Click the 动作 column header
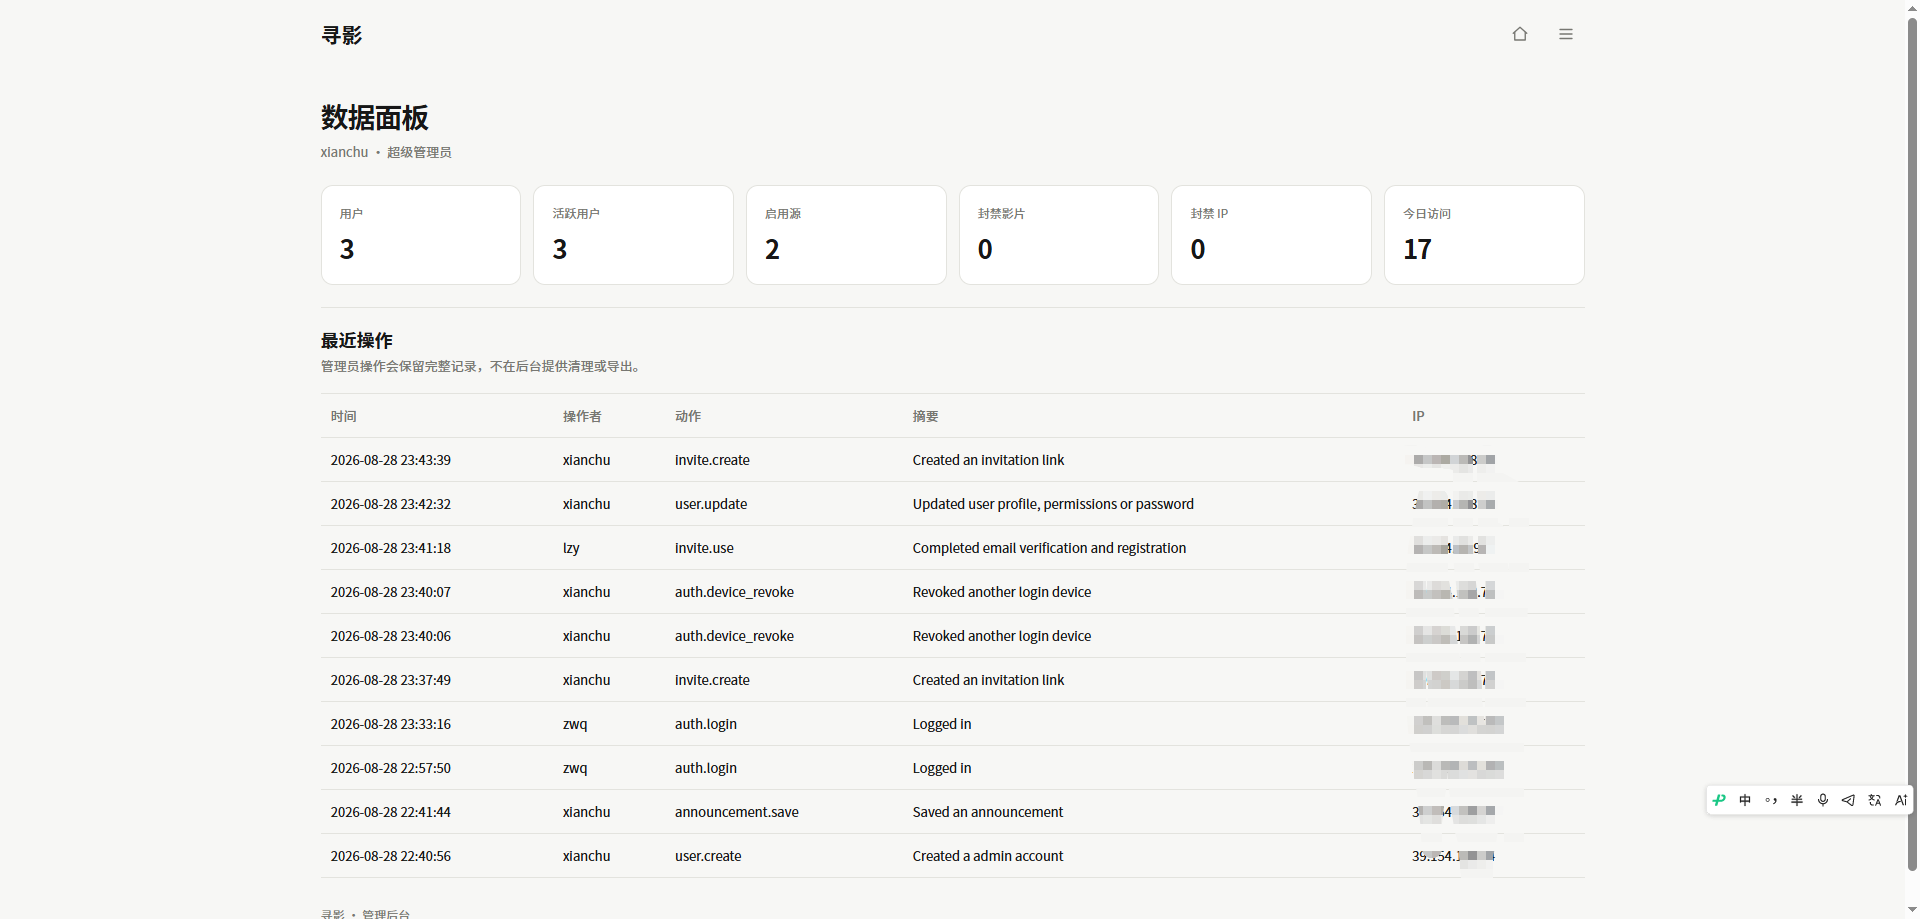The image size is (1920, 919). (688, 416)
